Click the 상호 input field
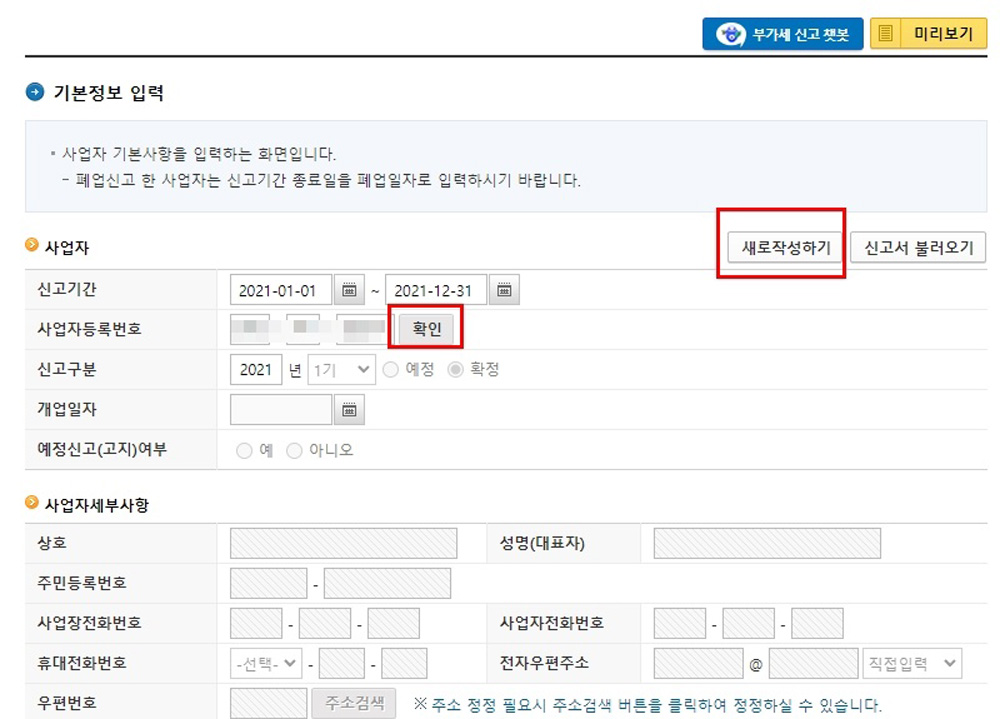Image resolution: width=1000 pixels, height=719 pixels. 343,544
